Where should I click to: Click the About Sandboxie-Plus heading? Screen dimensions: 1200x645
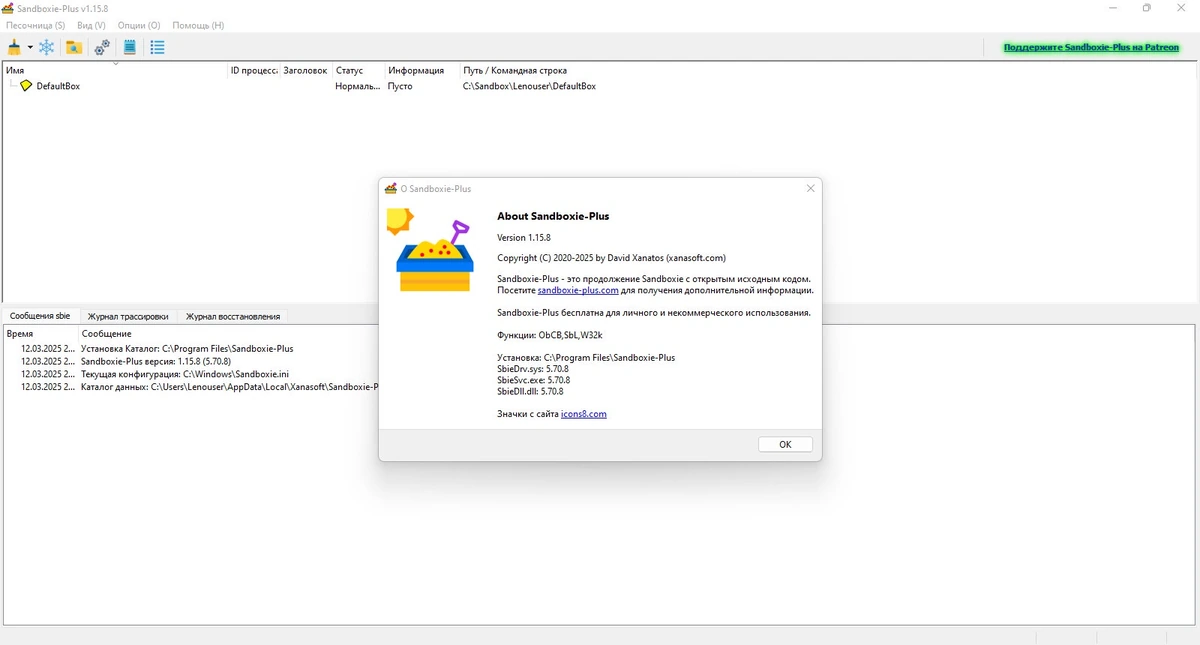tap(553, 216)
